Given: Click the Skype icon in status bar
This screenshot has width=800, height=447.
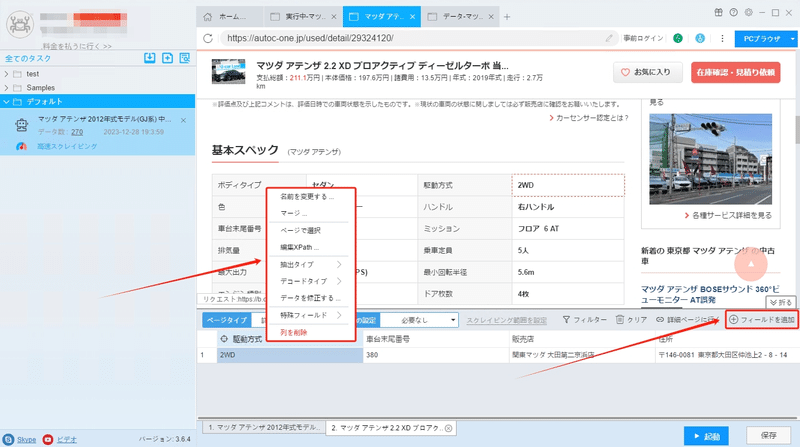Looking at the screenshot, I should pyautogui.click(x=8, y=439).
